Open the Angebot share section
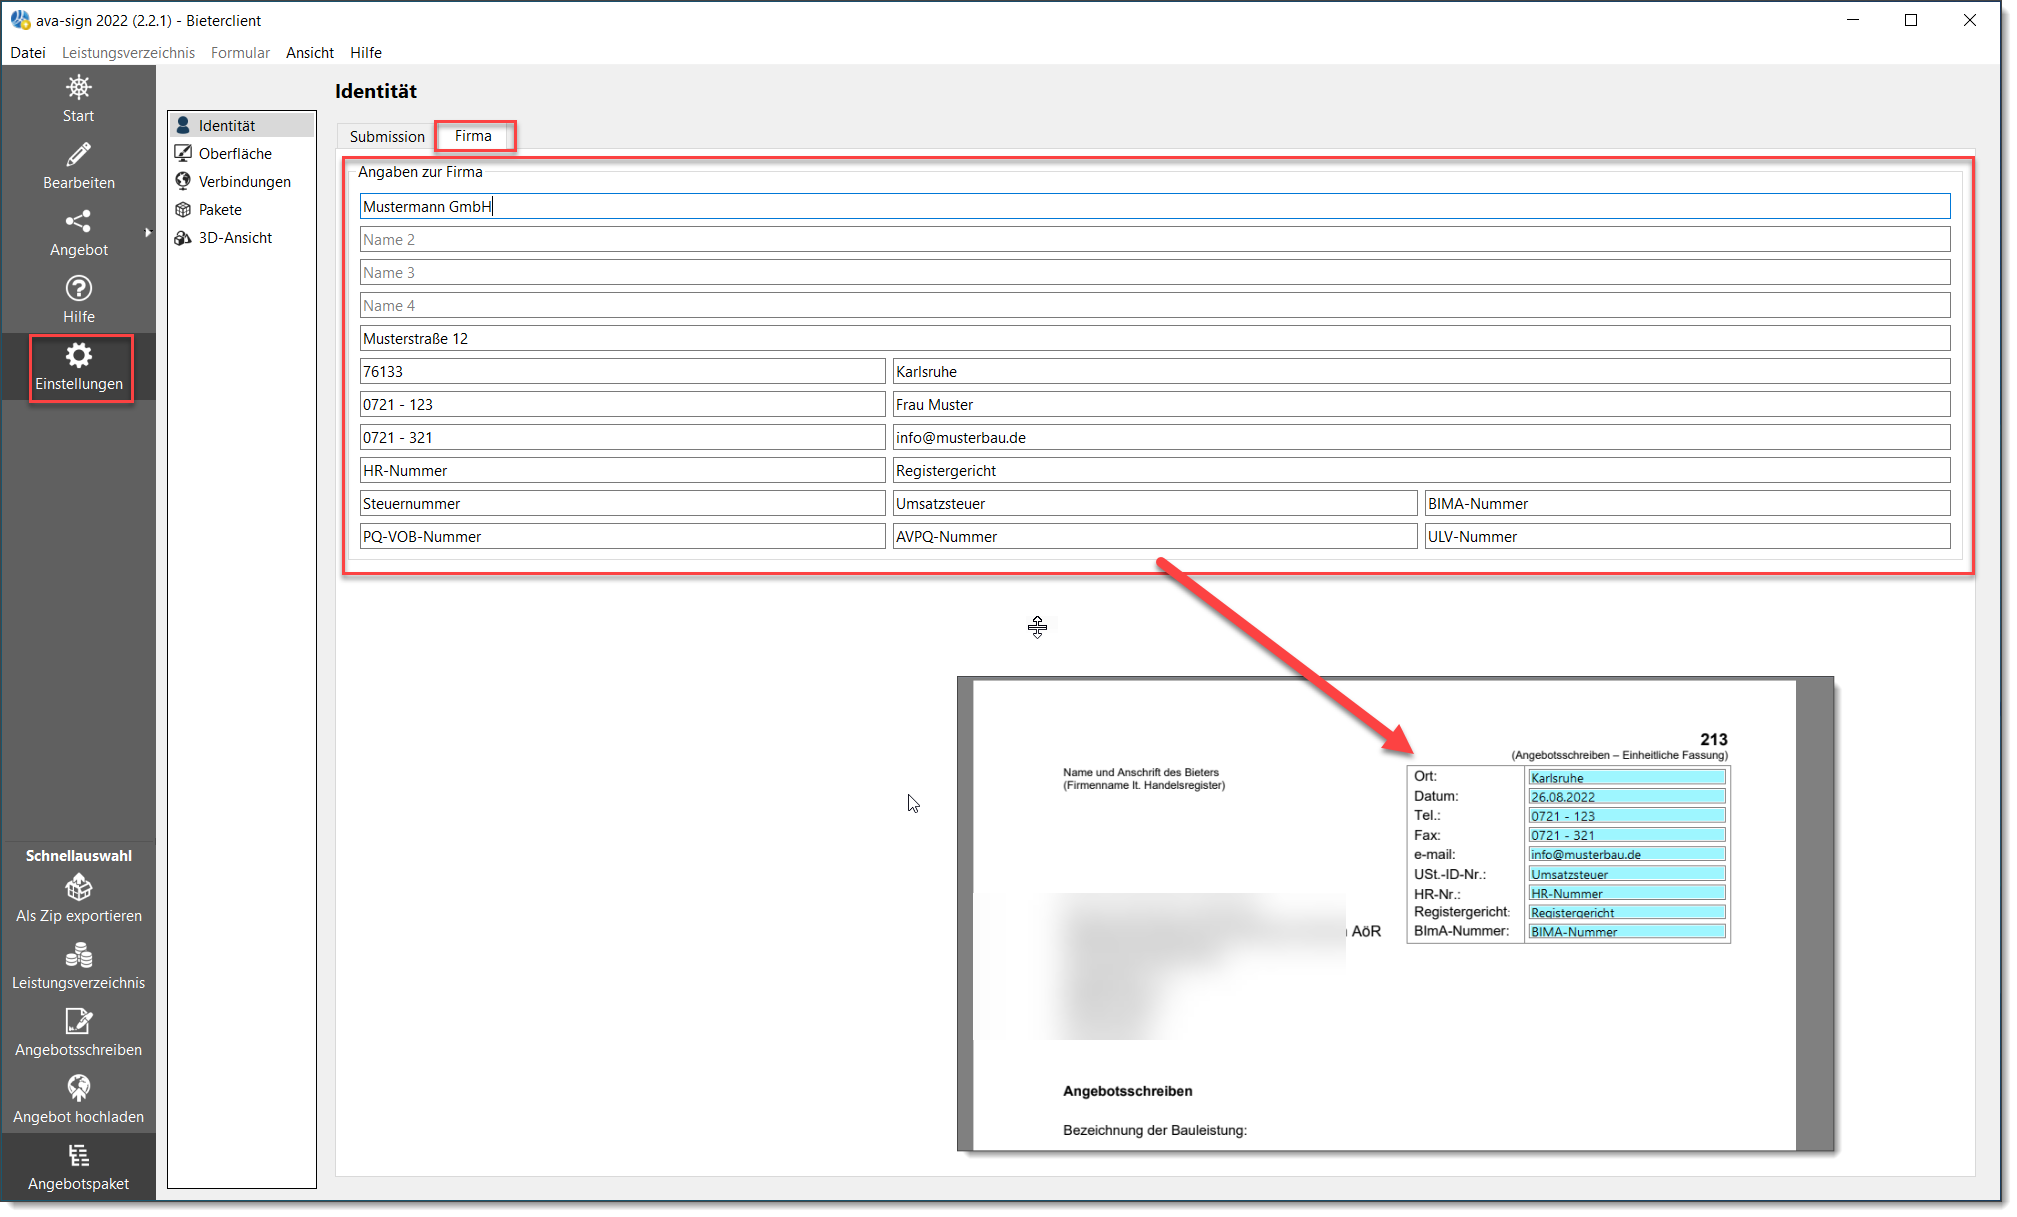The width and height of the screenshot is (2017, 1217). pos(78,233)
